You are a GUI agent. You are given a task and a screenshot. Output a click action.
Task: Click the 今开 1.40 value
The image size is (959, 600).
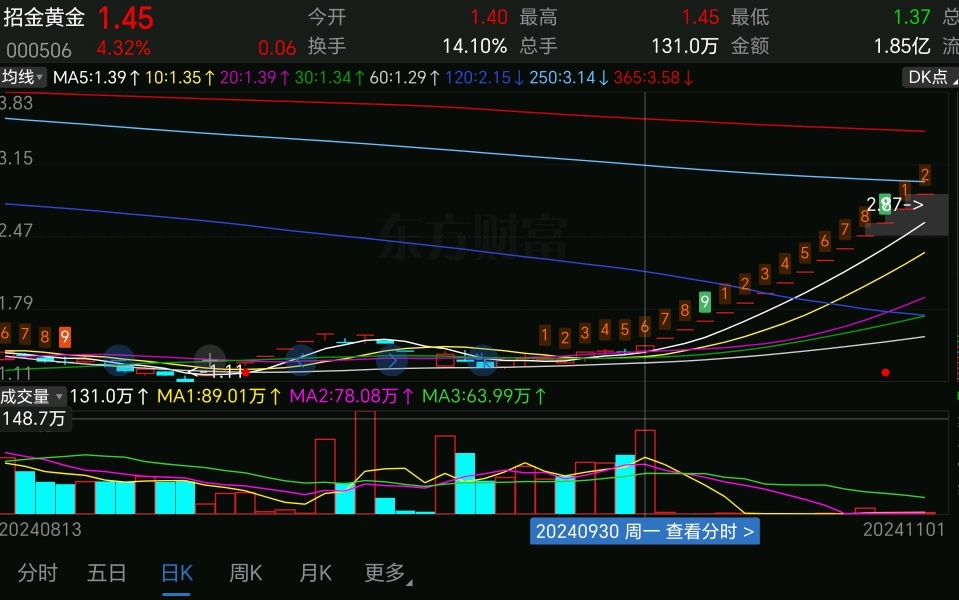tap(489, 17)
